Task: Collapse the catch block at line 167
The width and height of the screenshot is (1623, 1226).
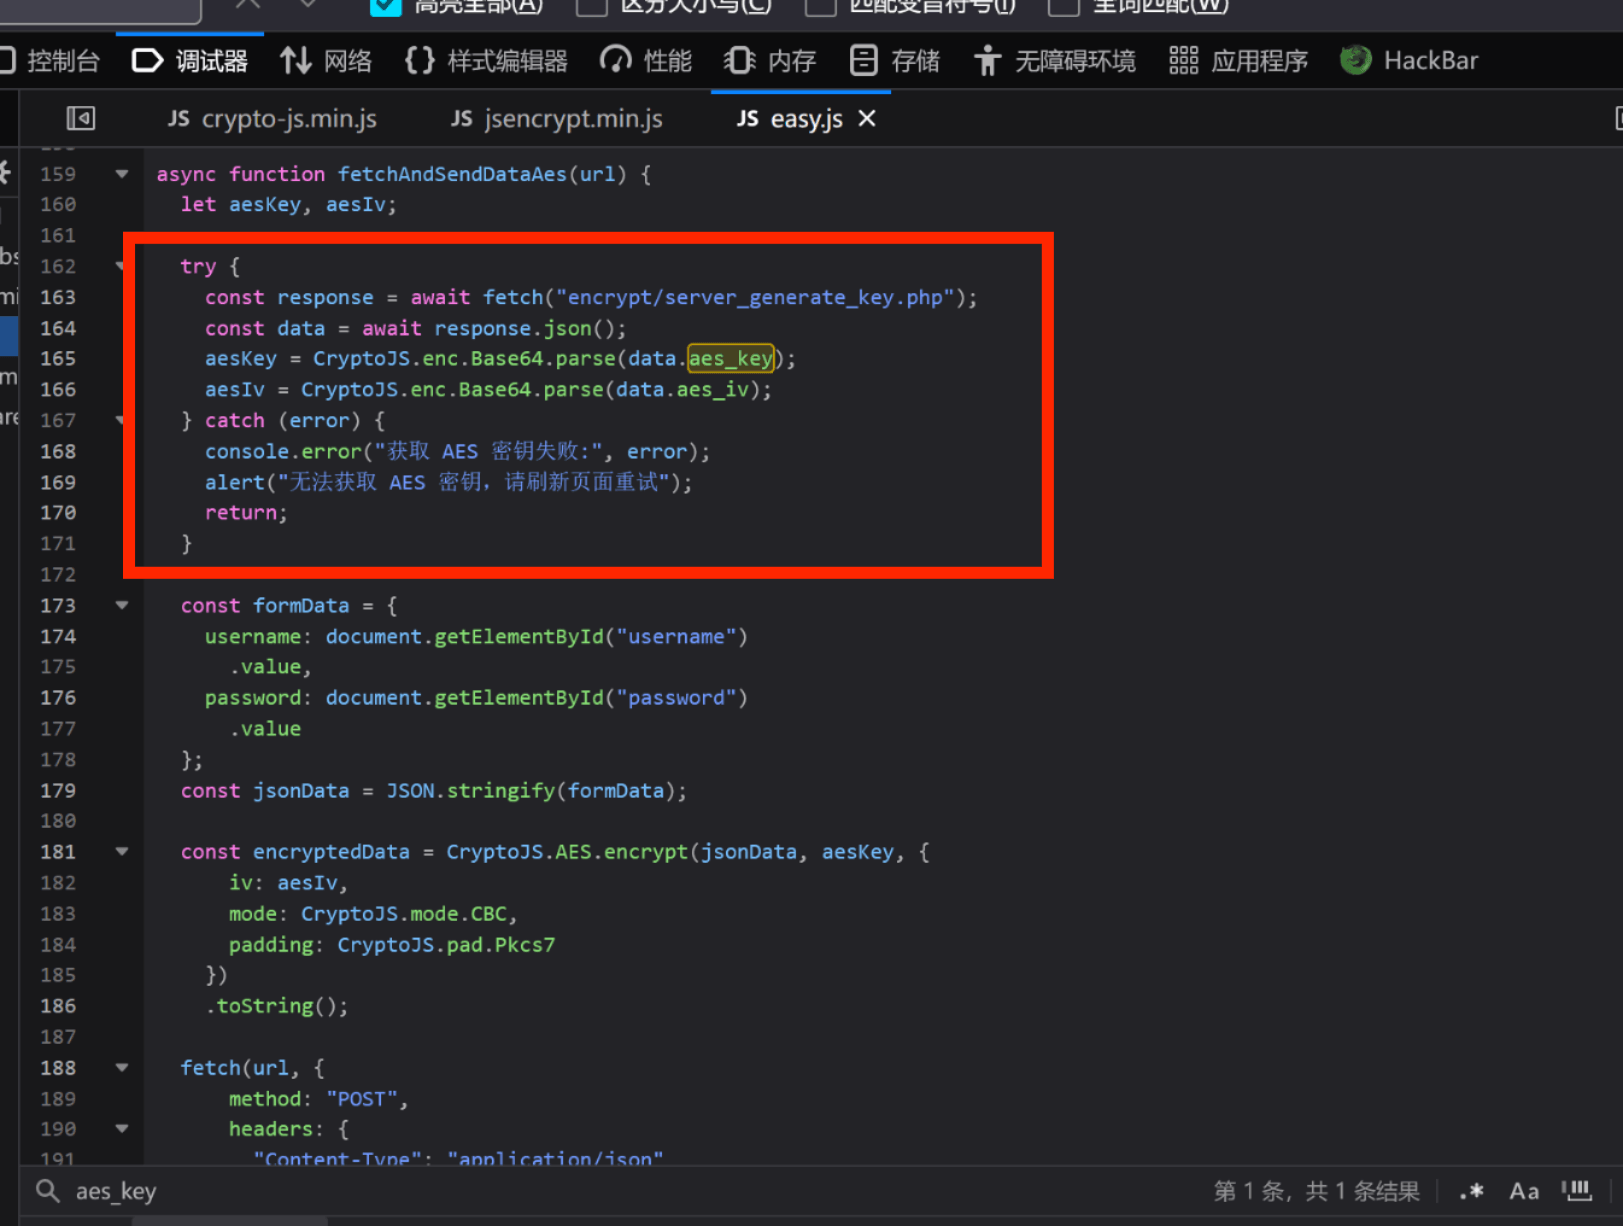Action: 122,420
